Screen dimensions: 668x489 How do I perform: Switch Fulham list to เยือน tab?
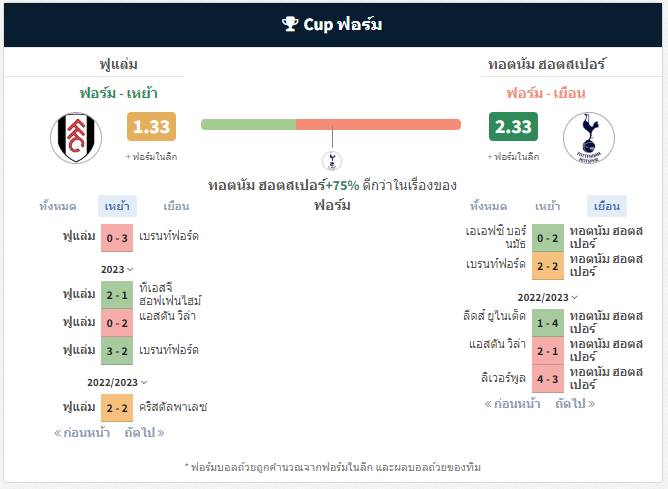(176, 207)
